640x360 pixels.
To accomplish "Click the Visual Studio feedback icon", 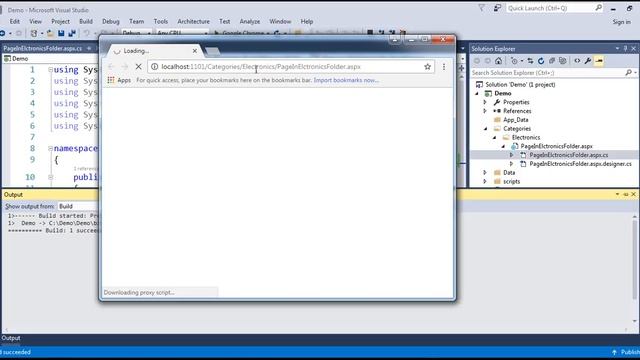I will coord(497,8).
